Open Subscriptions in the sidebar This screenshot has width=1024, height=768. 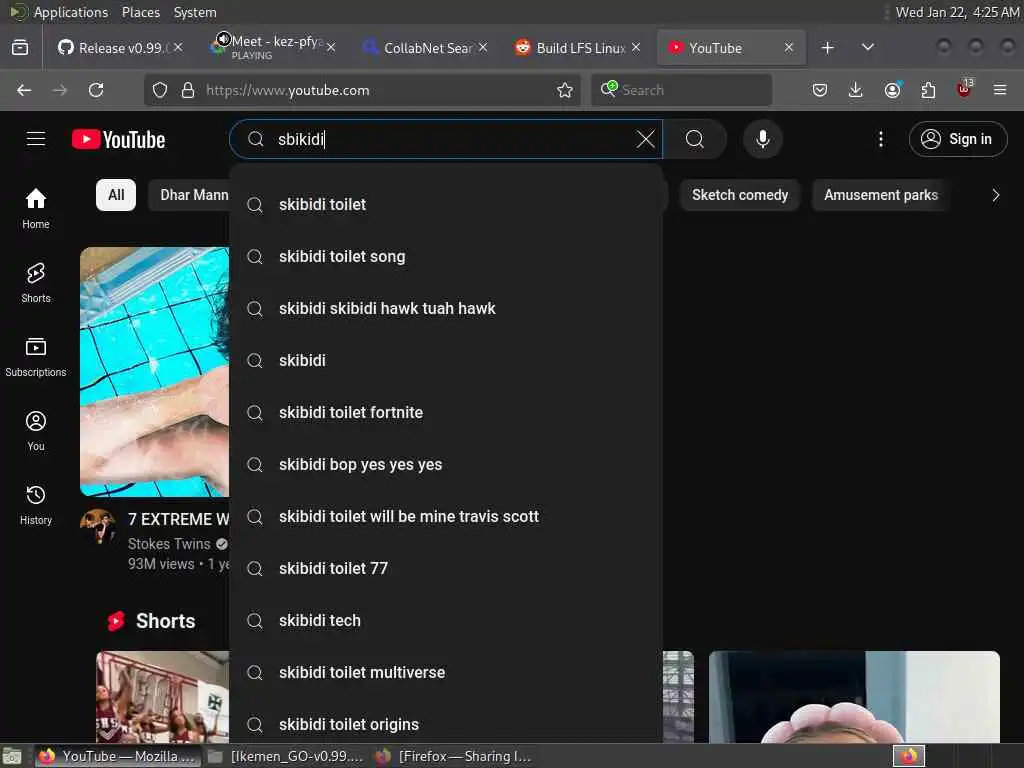point(36,357)
